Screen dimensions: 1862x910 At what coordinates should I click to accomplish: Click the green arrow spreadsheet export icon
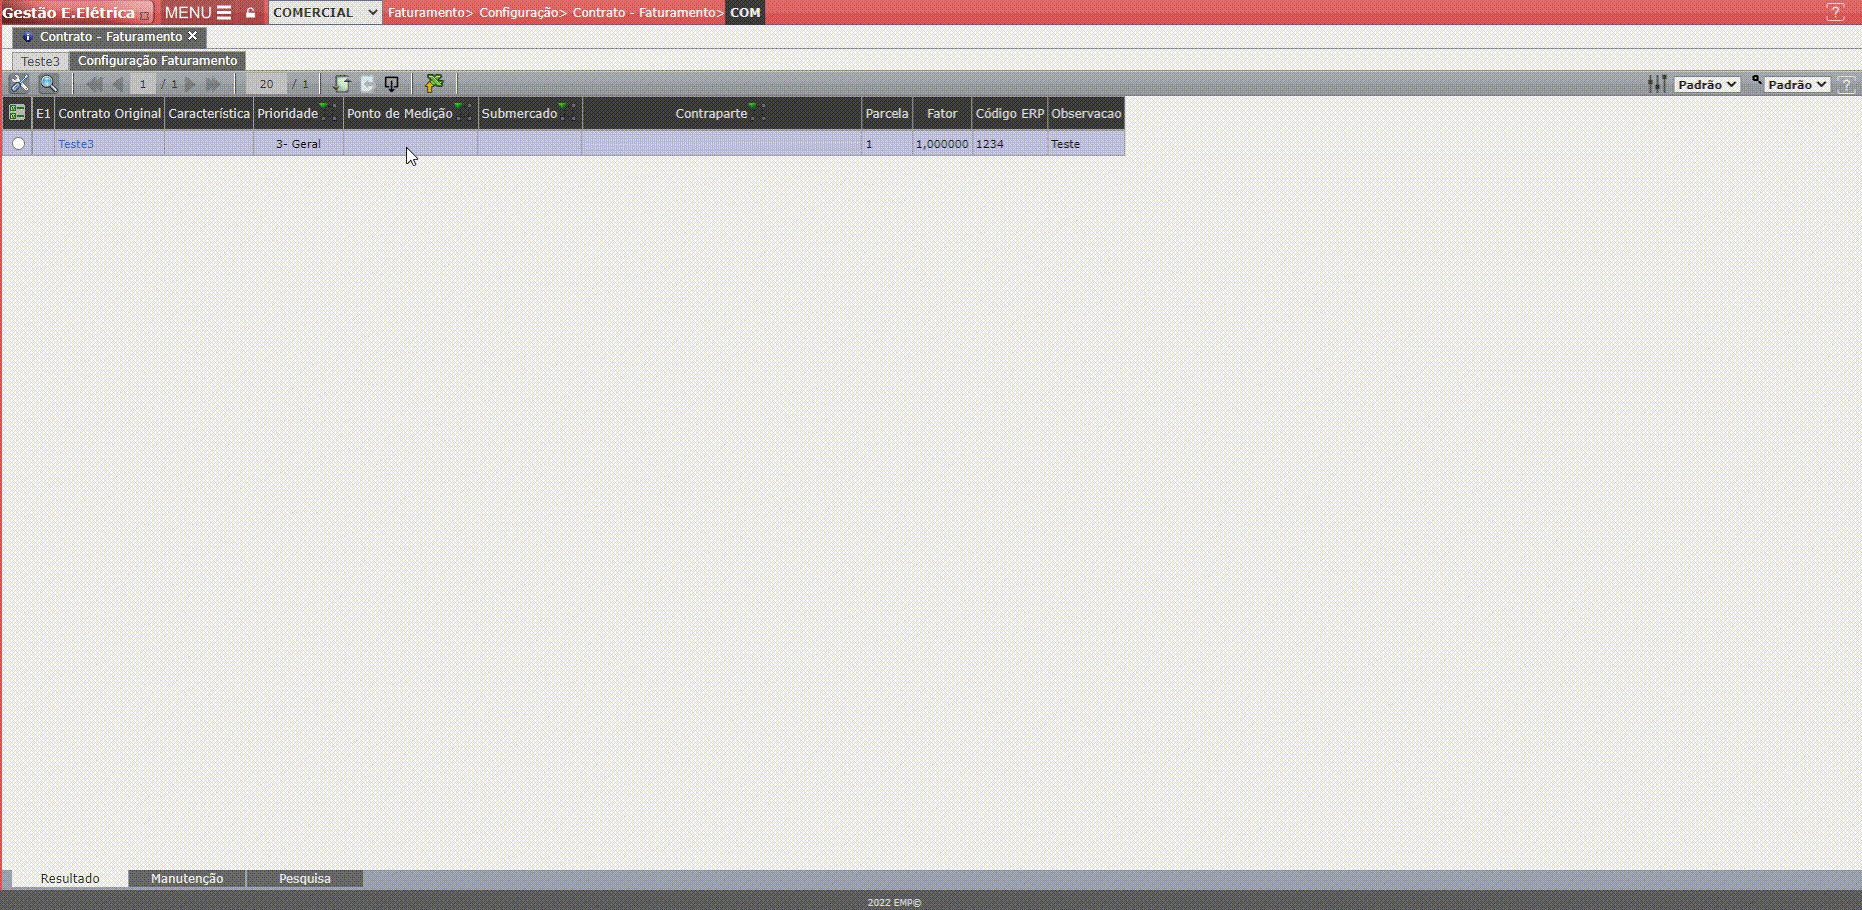point(434,84)
